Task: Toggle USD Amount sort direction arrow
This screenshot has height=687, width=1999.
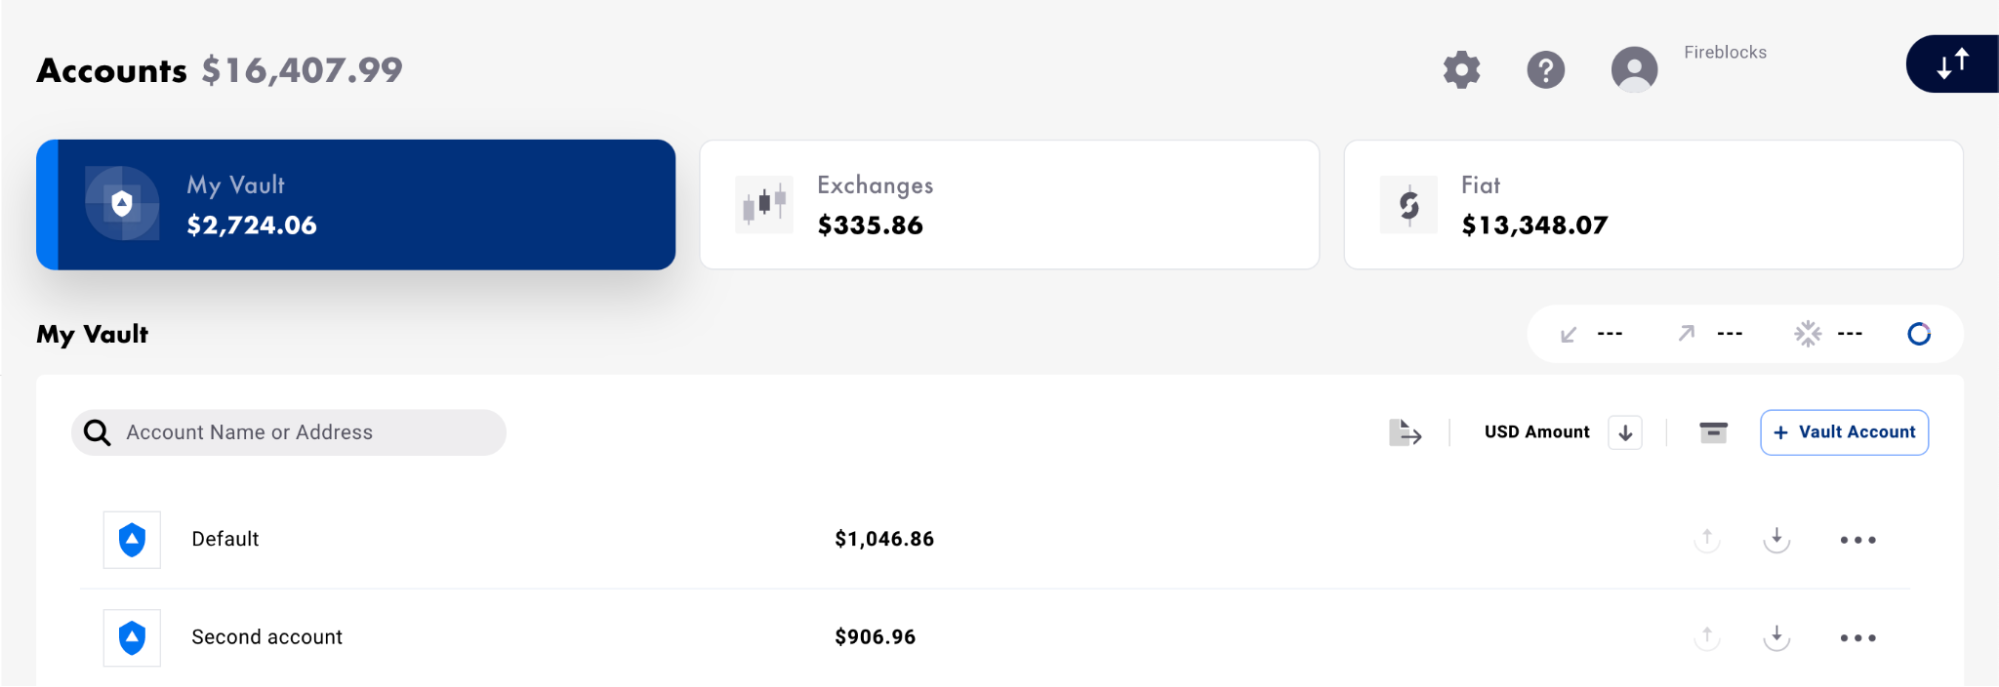Action: (x=1625, y=433)
